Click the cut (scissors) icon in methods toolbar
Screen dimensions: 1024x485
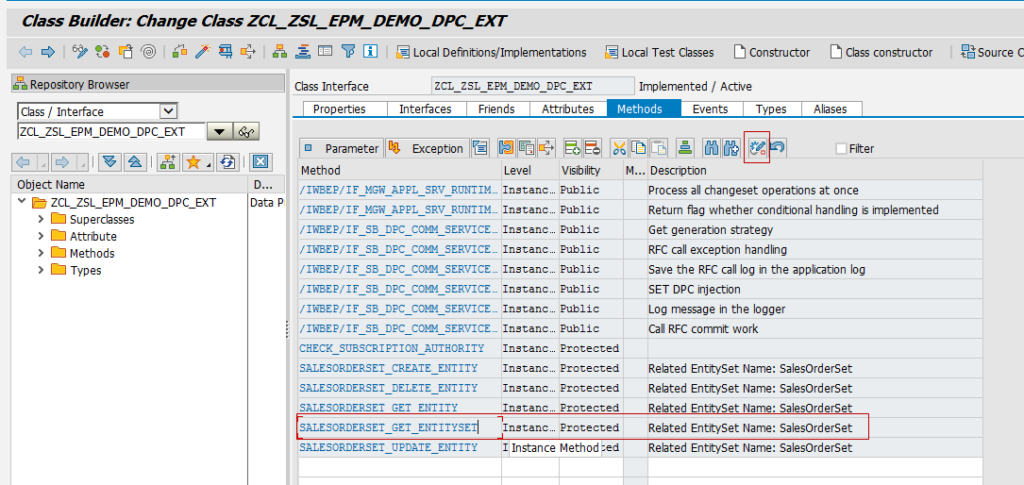coord(619,148)
